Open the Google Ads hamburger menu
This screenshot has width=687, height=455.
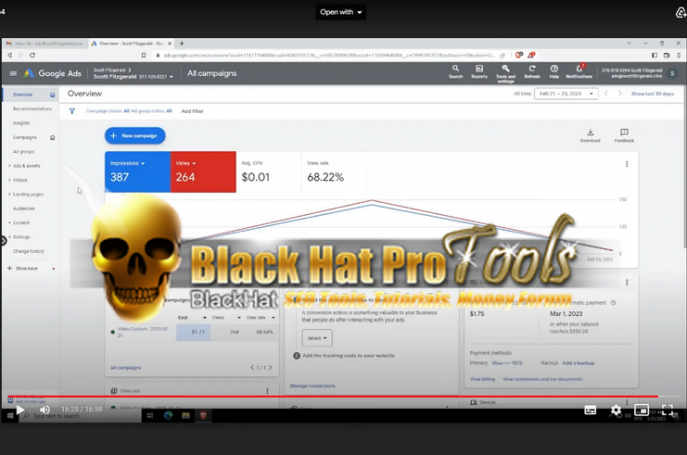coord(13,73)
